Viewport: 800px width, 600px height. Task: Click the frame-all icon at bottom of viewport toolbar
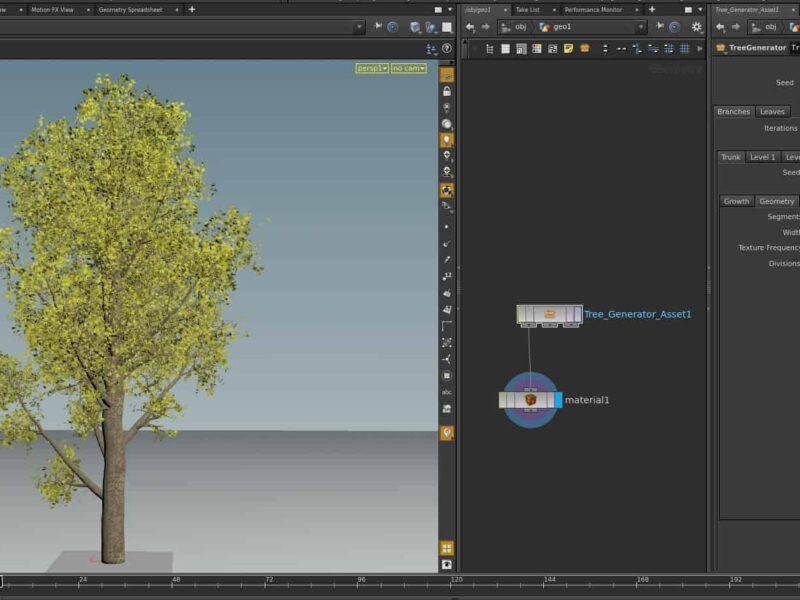(445, 546)
